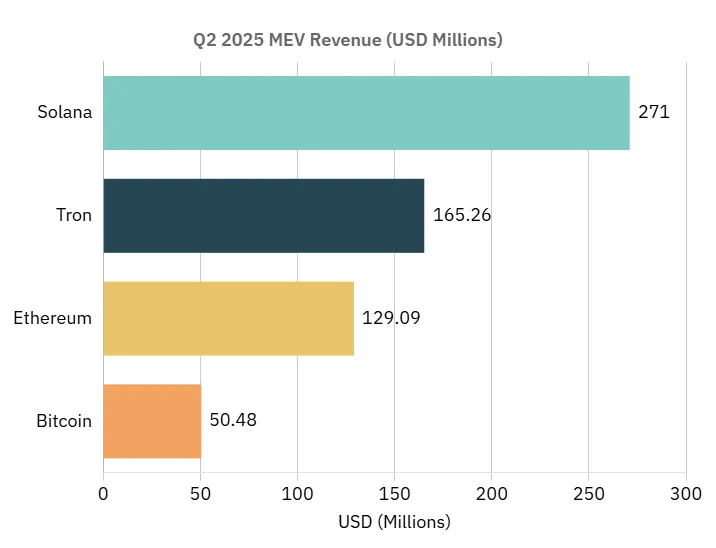Click the Bitcoin value label 50.48
Image resolution: width=716 pixels, height=548 pixels.
click(x=233, y=420)
